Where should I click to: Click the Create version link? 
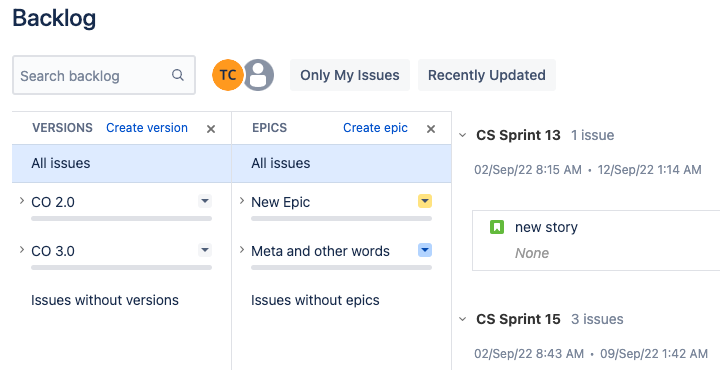pos(147,128)
